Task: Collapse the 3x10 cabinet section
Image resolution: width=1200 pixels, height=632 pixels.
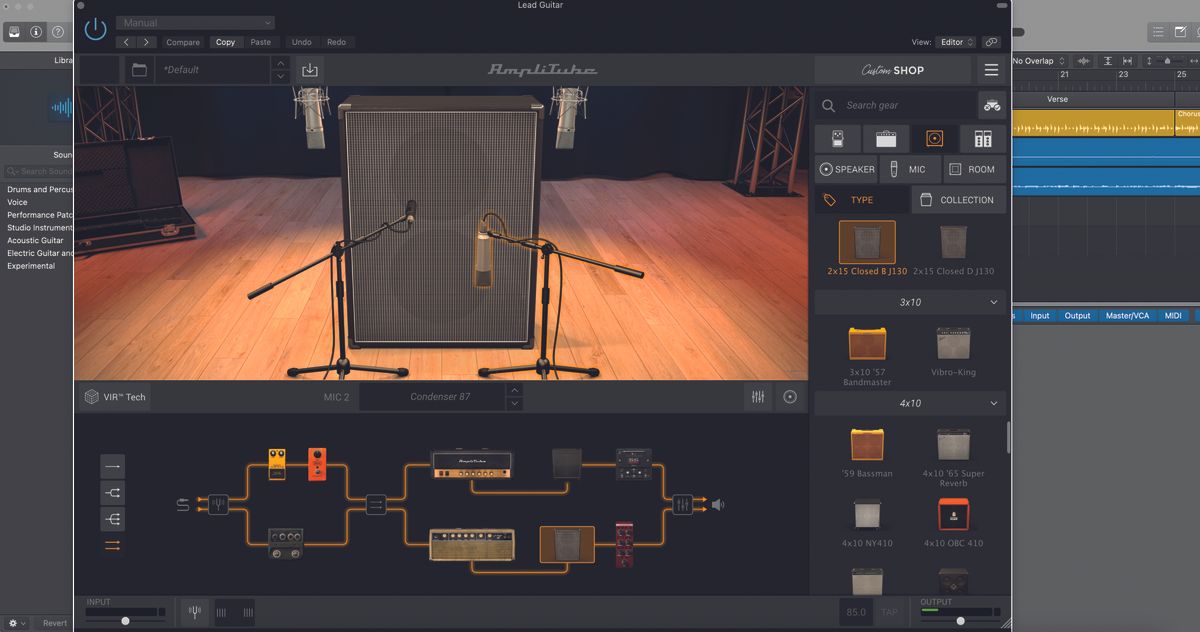Action: [x=909, y=301]
